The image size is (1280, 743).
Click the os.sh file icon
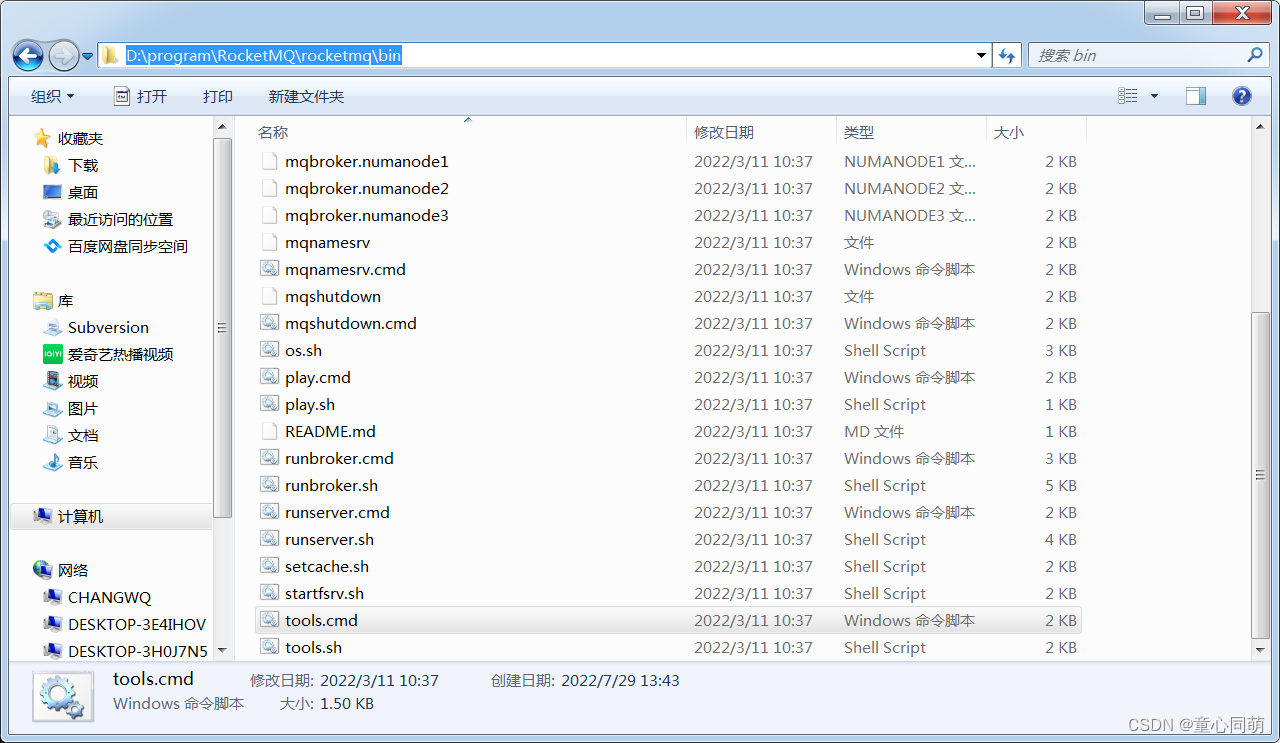click(268, 350)
